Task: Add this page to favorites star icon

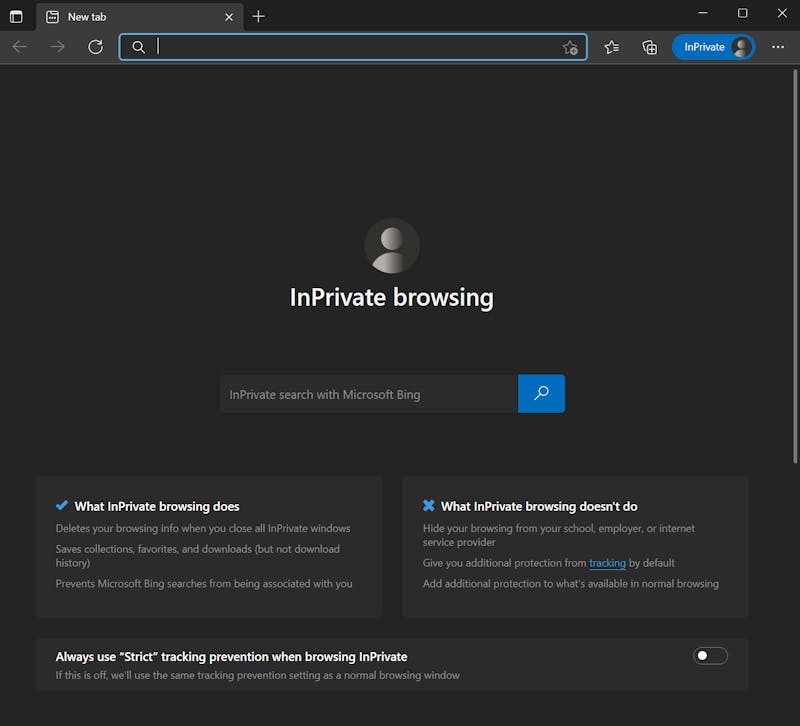Action: pos(570,47)
